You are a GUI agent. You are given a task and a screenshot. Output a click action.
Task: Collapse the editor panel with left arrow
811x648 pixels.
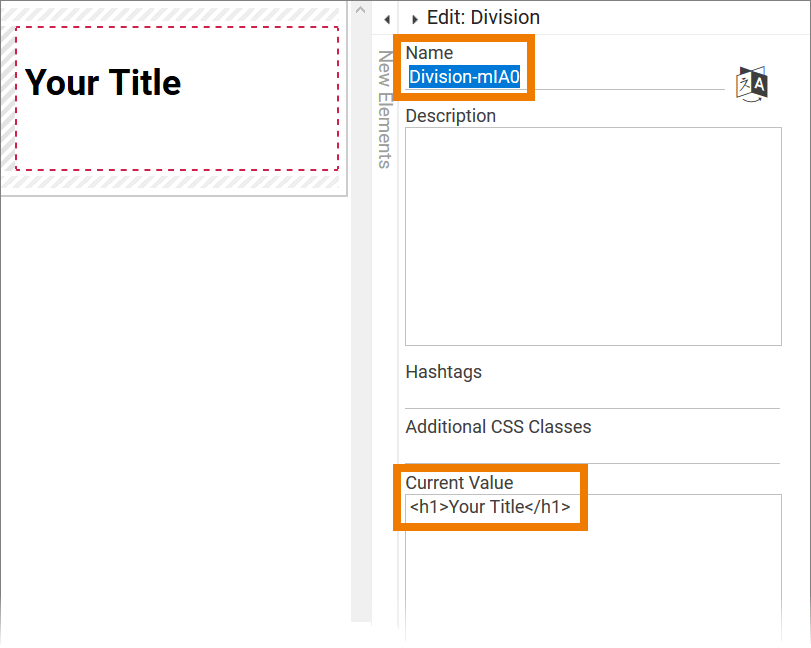point(387,19)
